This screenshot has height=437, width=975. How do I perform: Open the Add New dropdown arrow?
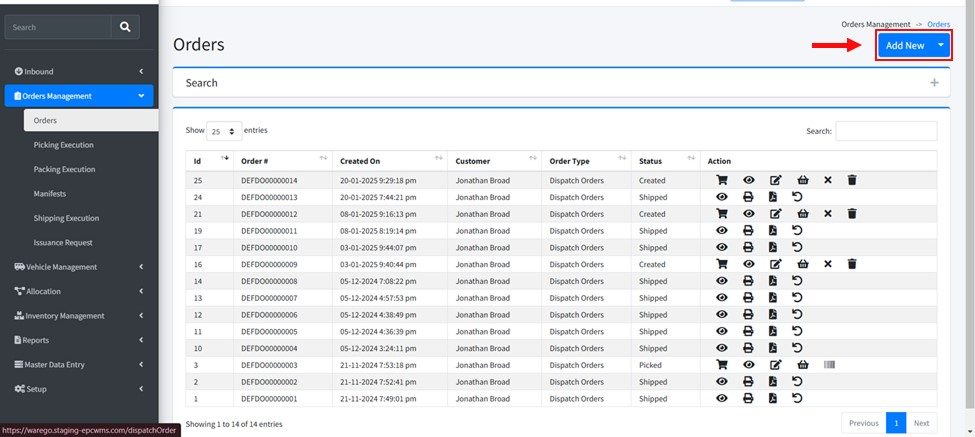(941, 45)
